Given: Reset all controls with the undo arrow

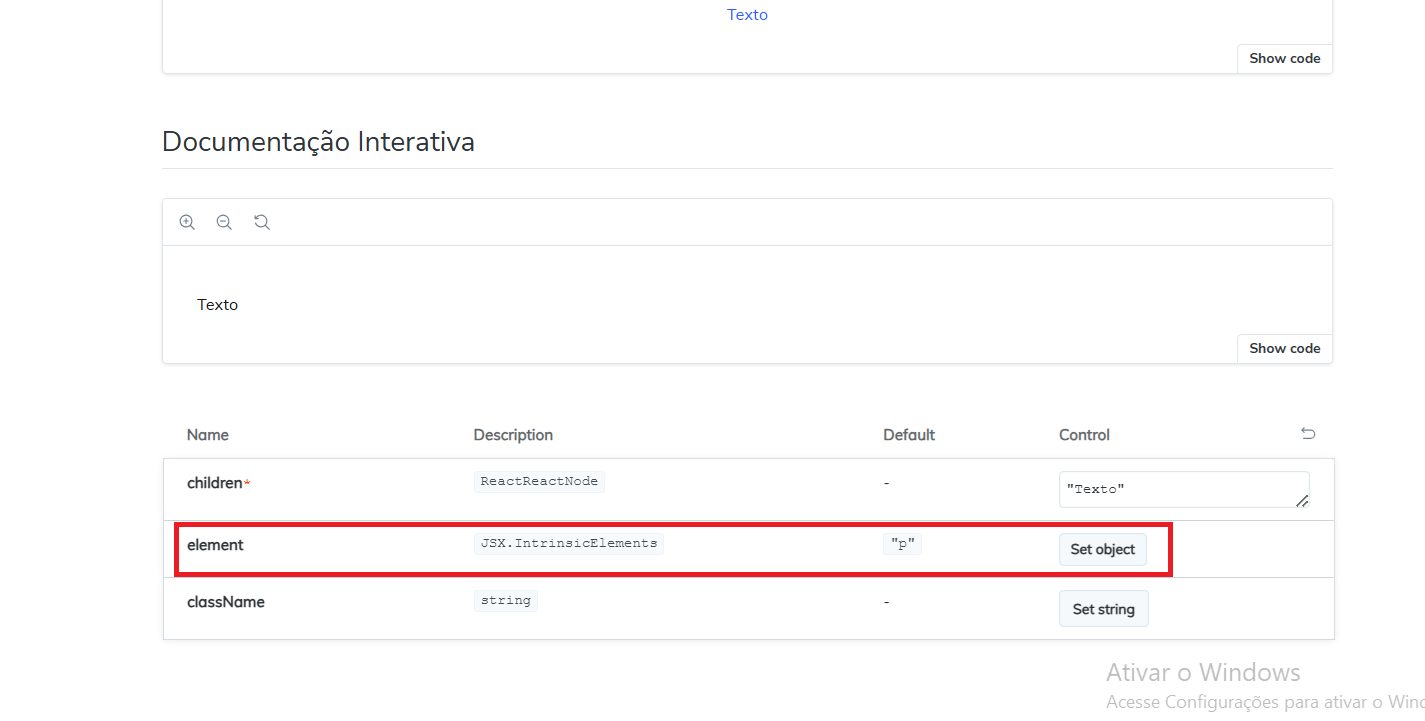Looking at the screenshot, I should (x=1308, y=434).
